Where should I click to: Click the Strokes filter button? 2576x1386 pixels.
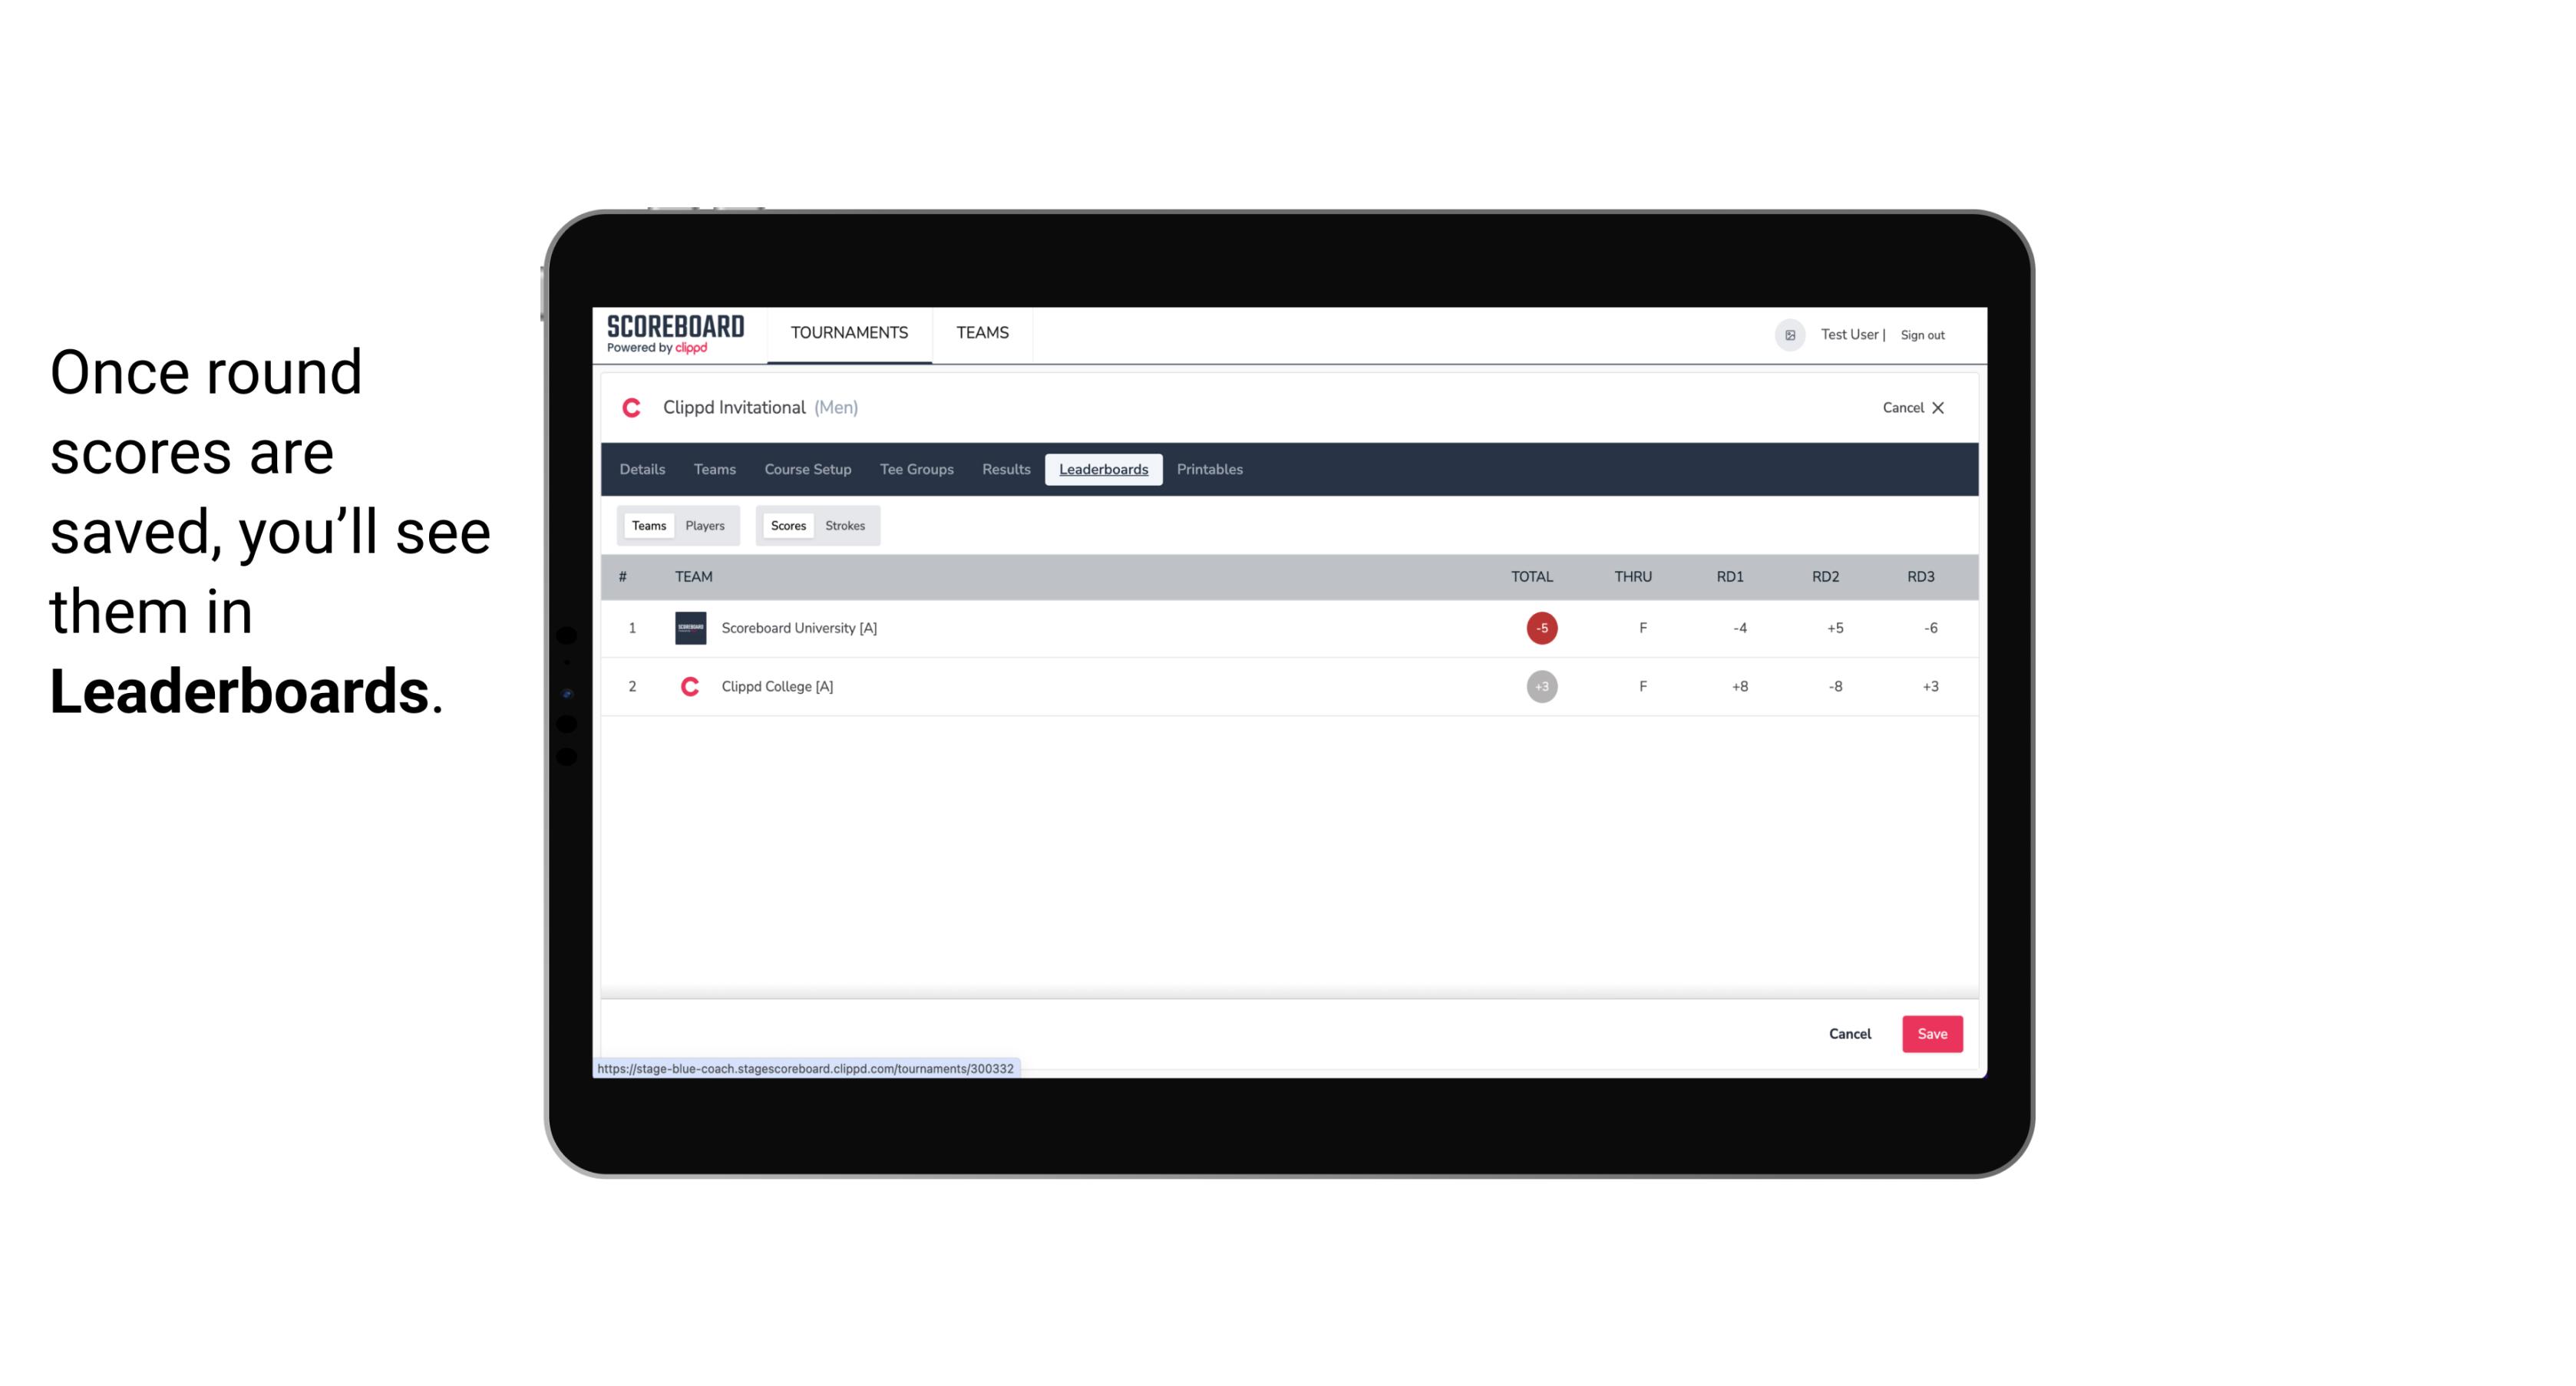[x=845, y=524]
